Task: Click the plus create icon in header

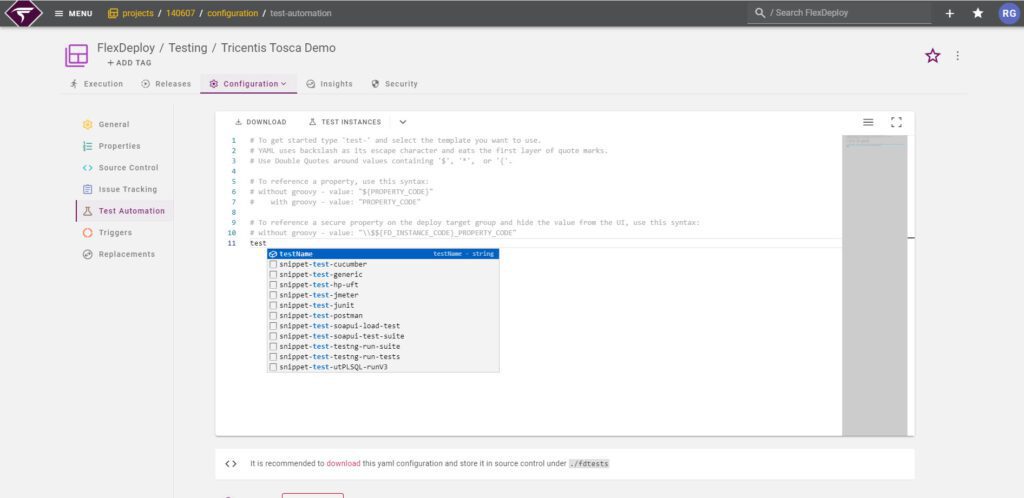Action: pyautogui.click(x=950, y=13)
